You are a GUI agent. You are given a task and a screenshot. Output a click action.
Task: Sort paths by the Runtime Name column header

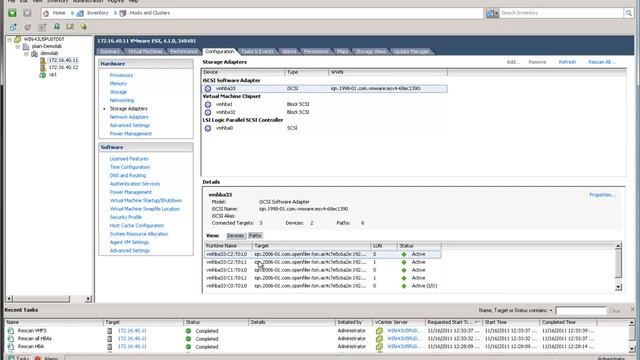coord(228,246)
